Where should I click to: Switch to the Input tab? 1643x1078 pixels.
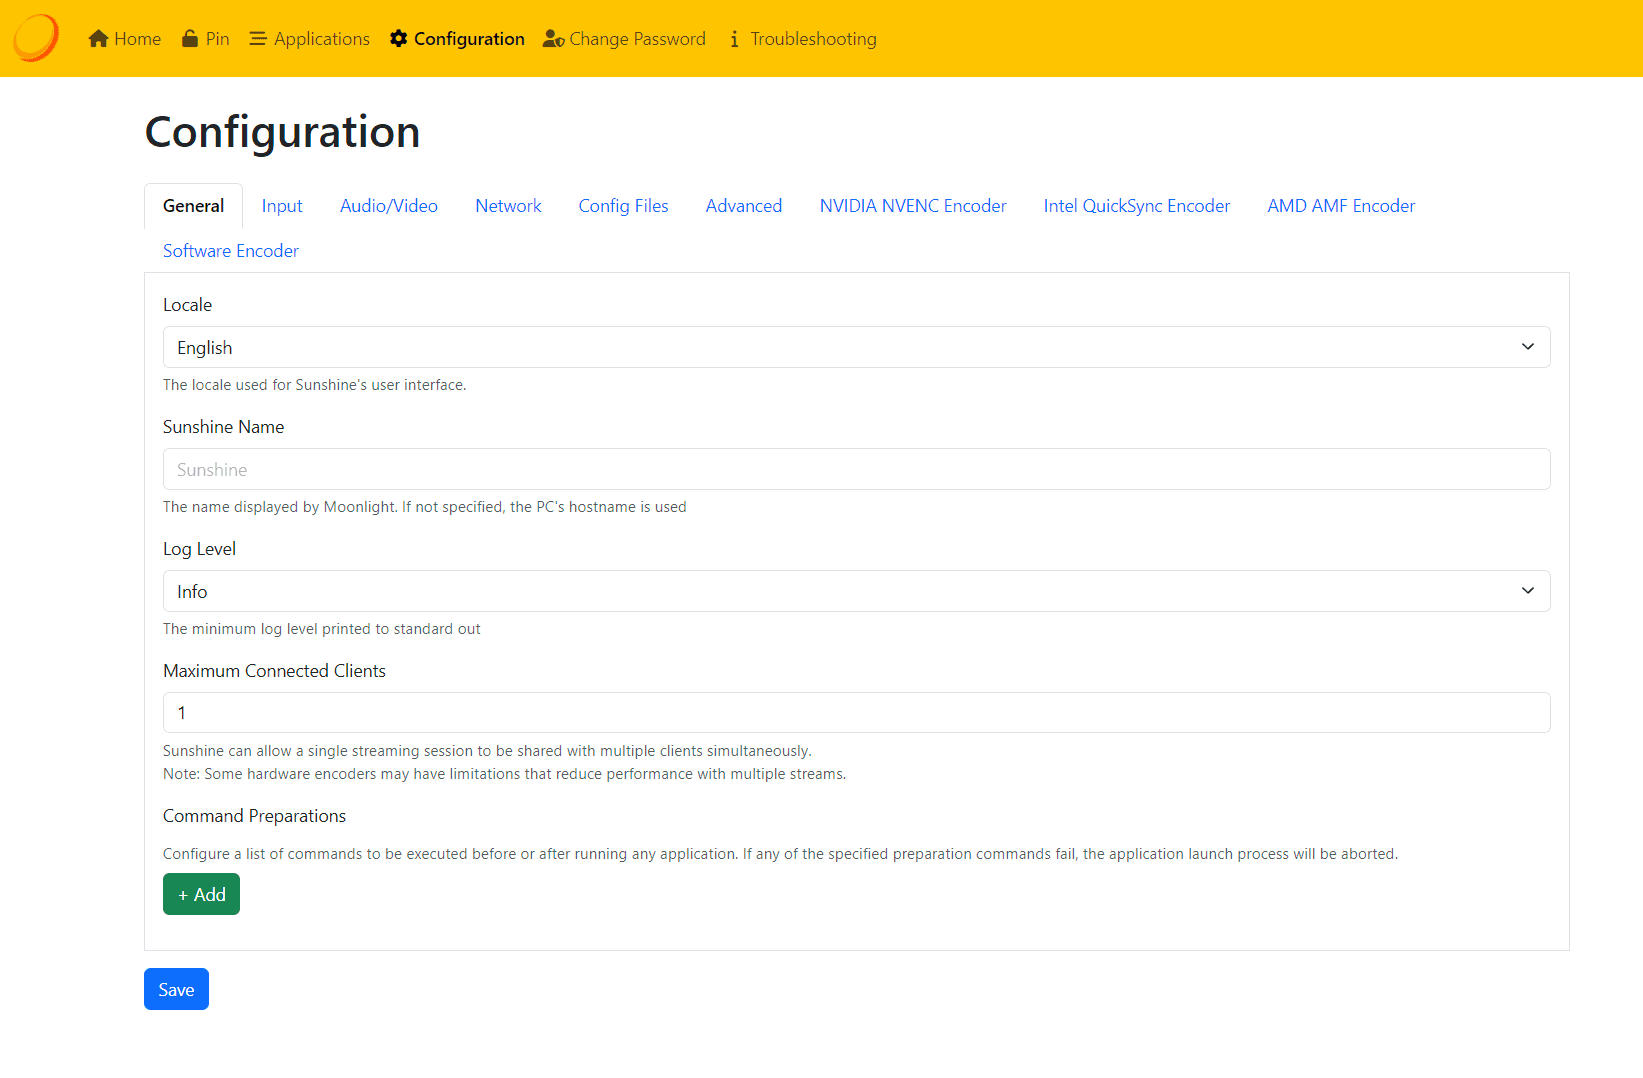[x=282, y=206]
